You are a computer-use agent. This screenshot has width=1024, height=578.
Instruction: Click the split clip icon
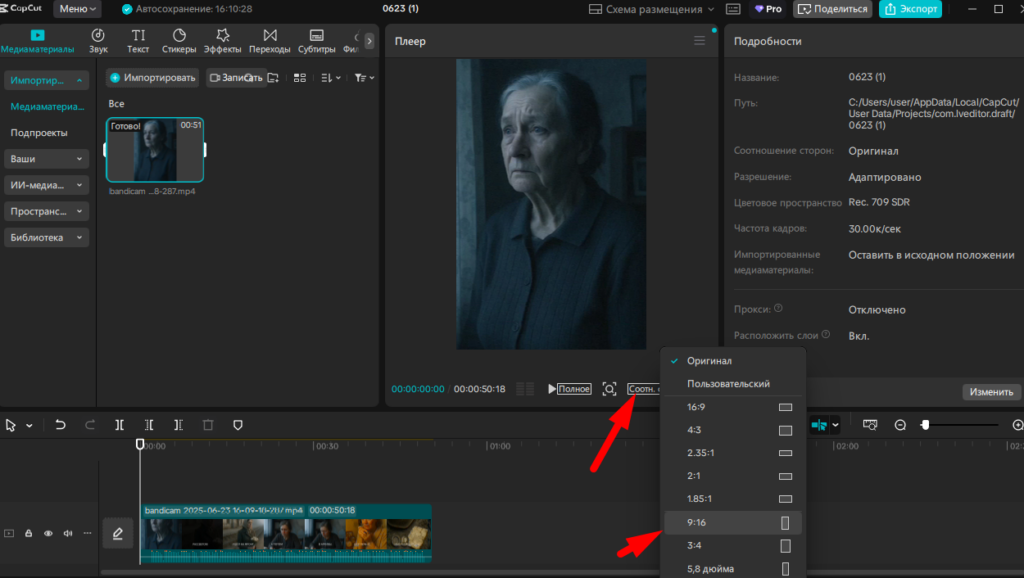pos(120,425)
